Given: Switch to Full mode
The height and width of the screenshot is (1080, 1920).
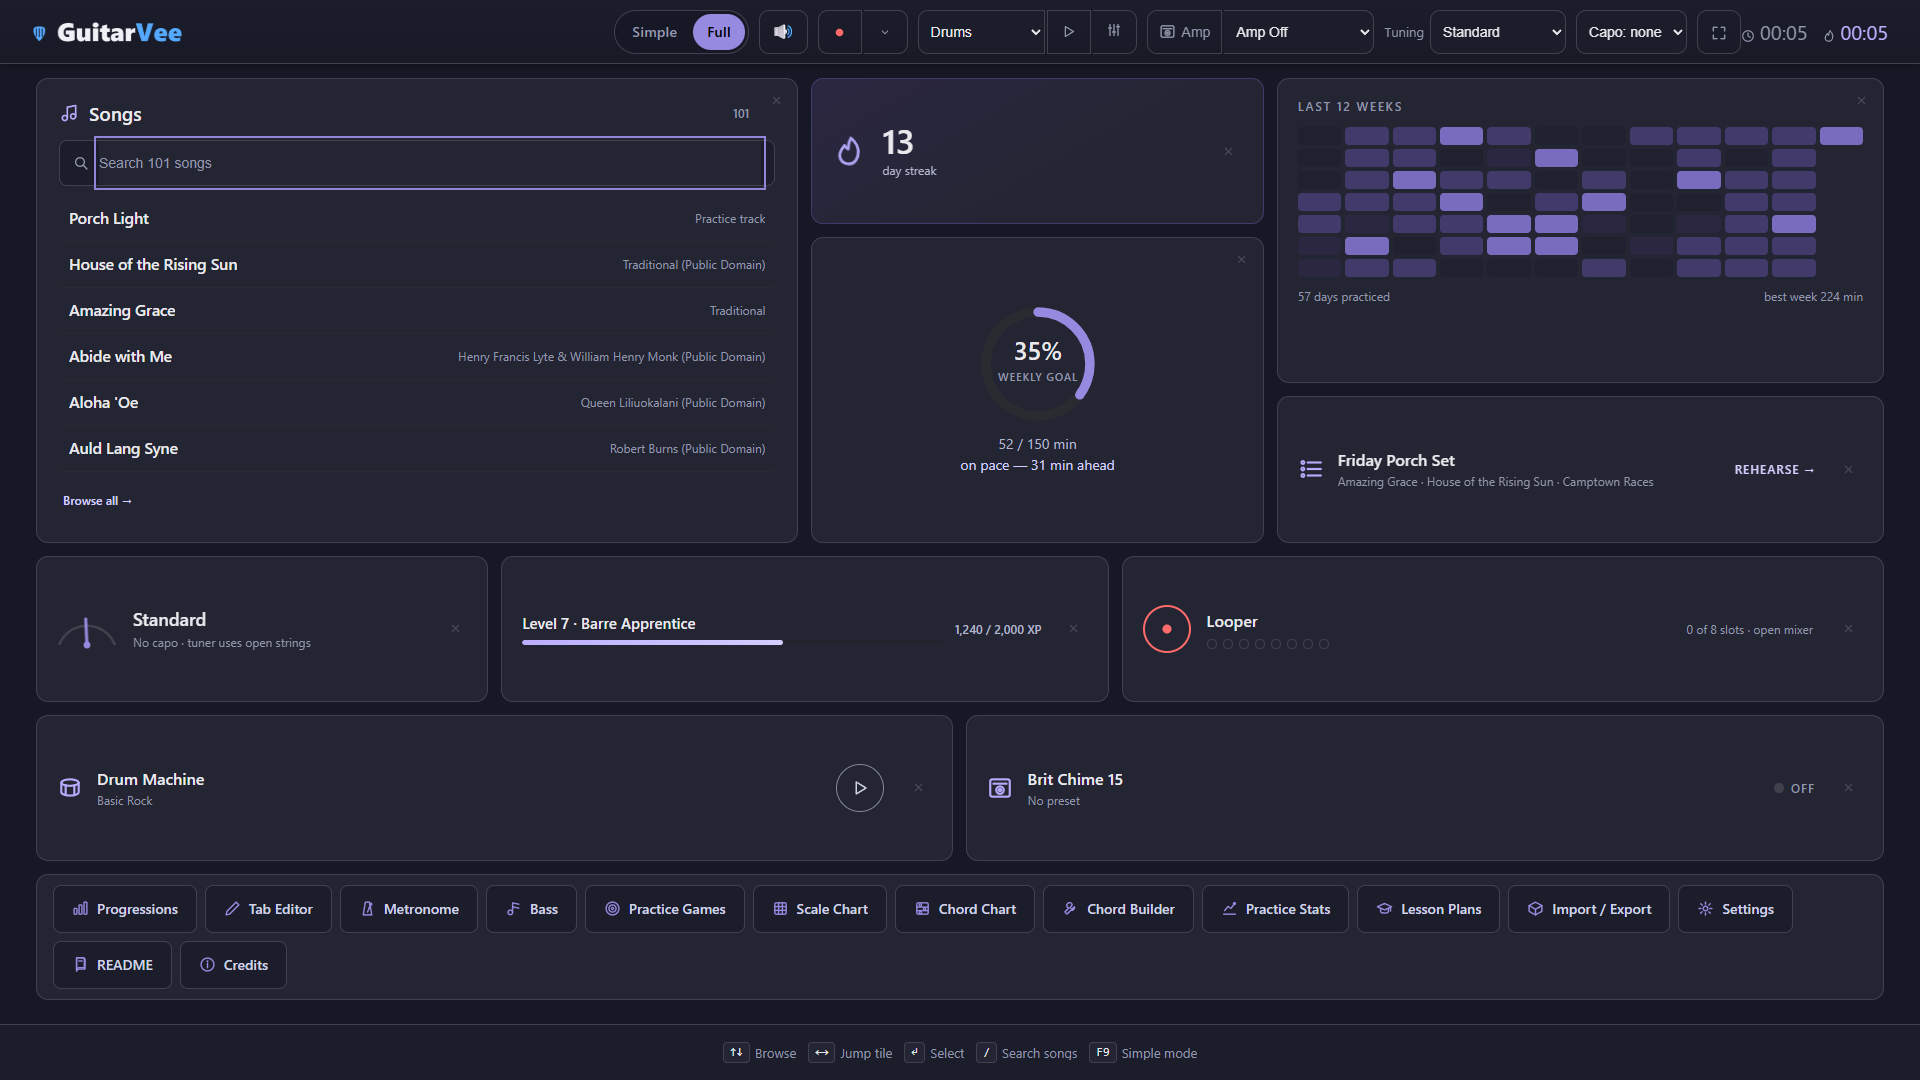Looking at the screenshot, I should pos(719,32).
